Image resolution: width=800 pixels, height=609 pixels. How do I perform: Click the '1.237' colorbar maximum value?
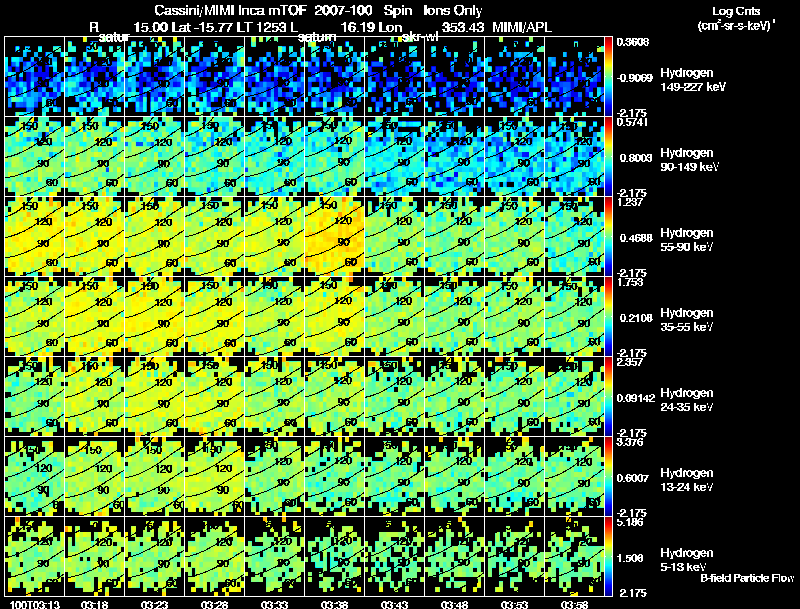coord(630,202)
